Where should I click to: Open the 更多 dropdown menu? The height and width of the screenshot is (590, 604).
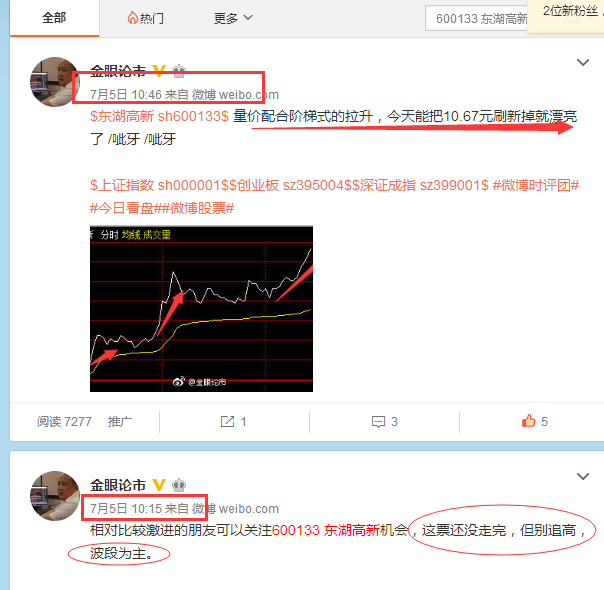click(x=233, y=18)
